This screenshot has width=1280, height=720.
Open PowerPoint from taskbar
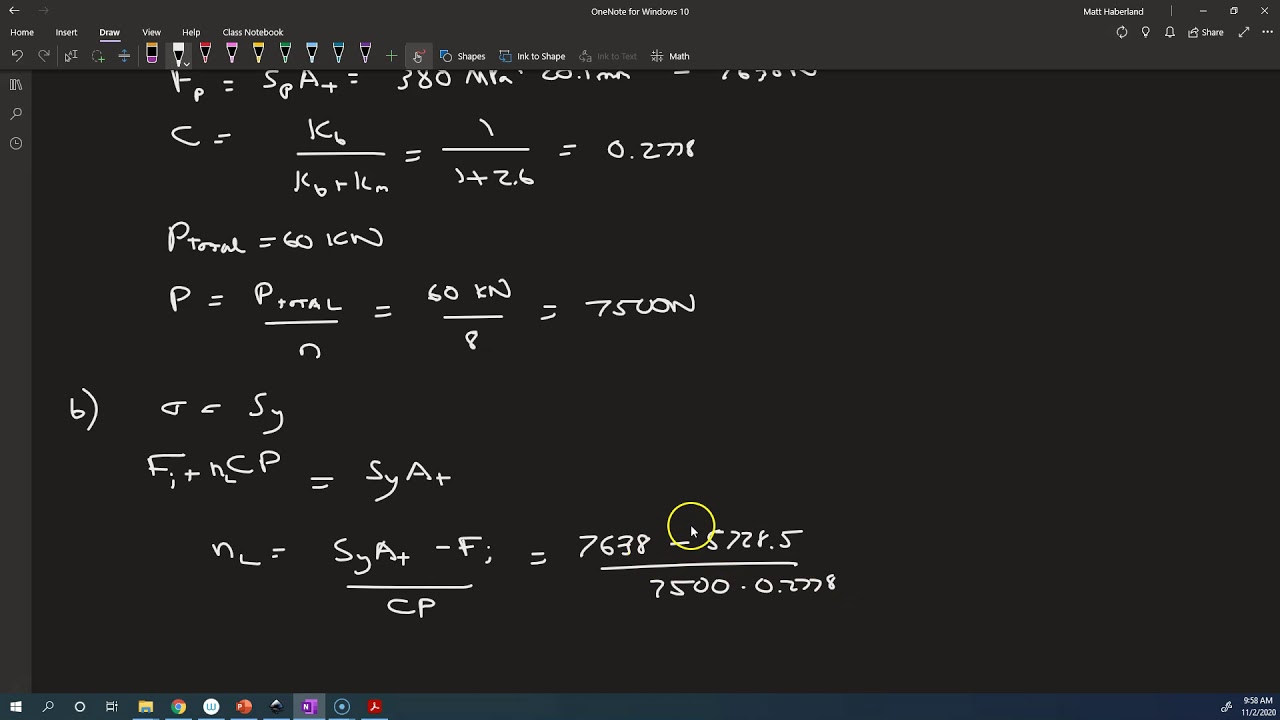point(244,707)
